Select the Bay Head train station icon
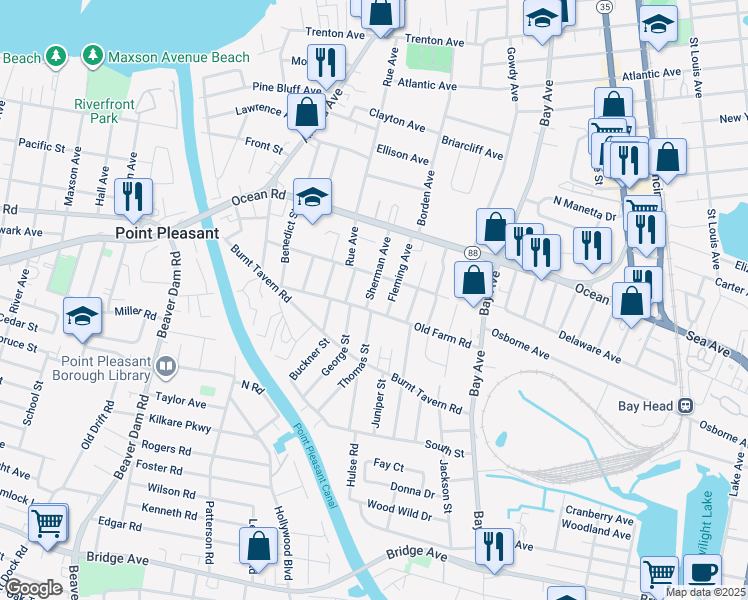The height and width of the screenshot is (600, 748). pos(686,405)
